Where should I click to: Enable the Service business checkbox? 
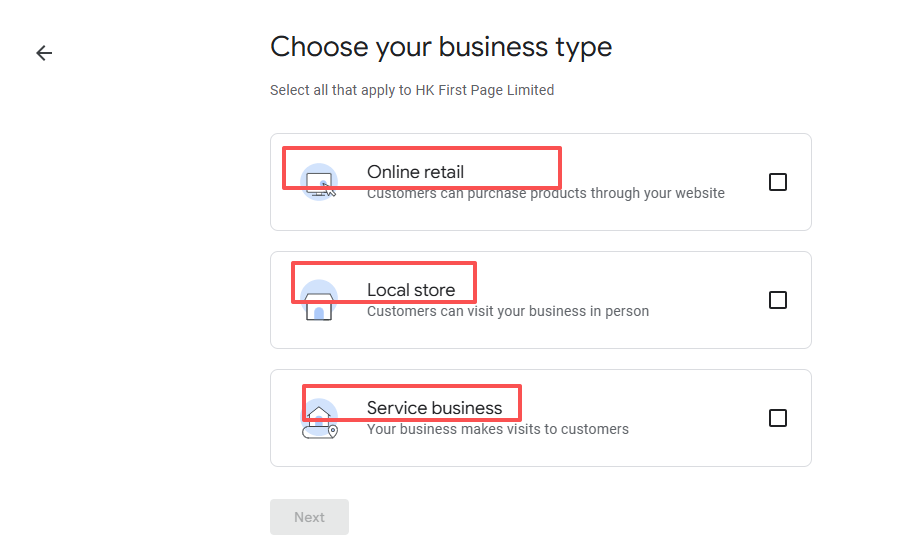(778, 418)
